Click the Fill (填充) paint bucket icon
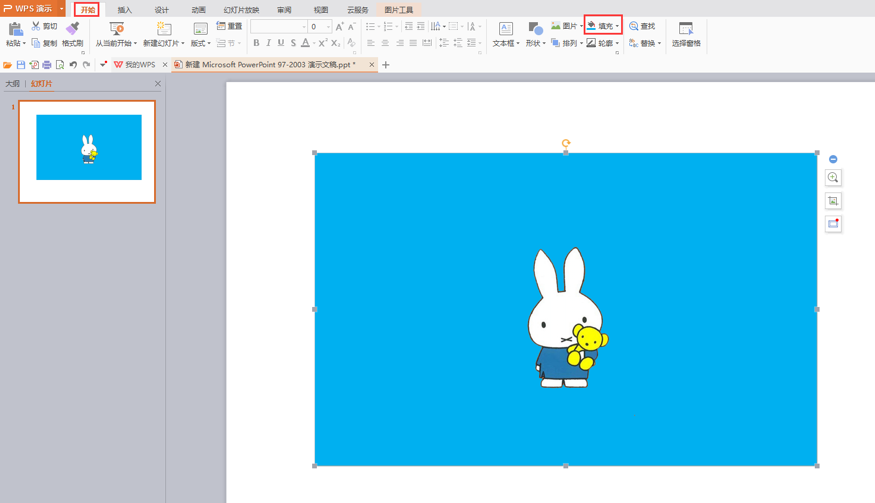This screenshot has height=503, width=875. [x=592, y=26]
